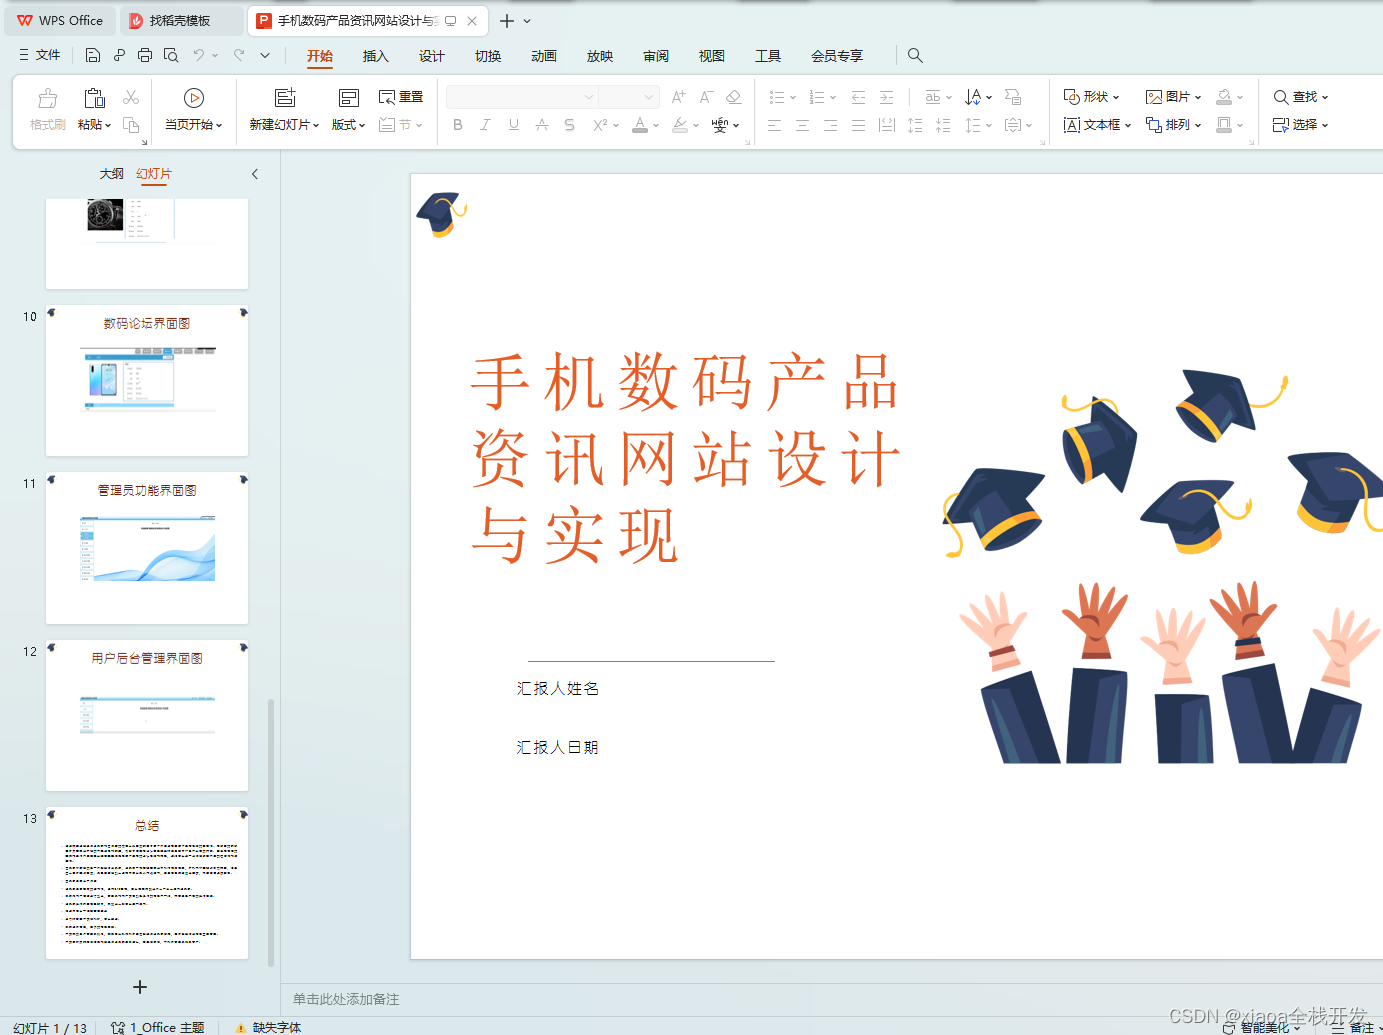Apply highlight color from 突出显示 swatch
The height and width of the screenshot is (1035, 1383).
(x=679, y=124)
